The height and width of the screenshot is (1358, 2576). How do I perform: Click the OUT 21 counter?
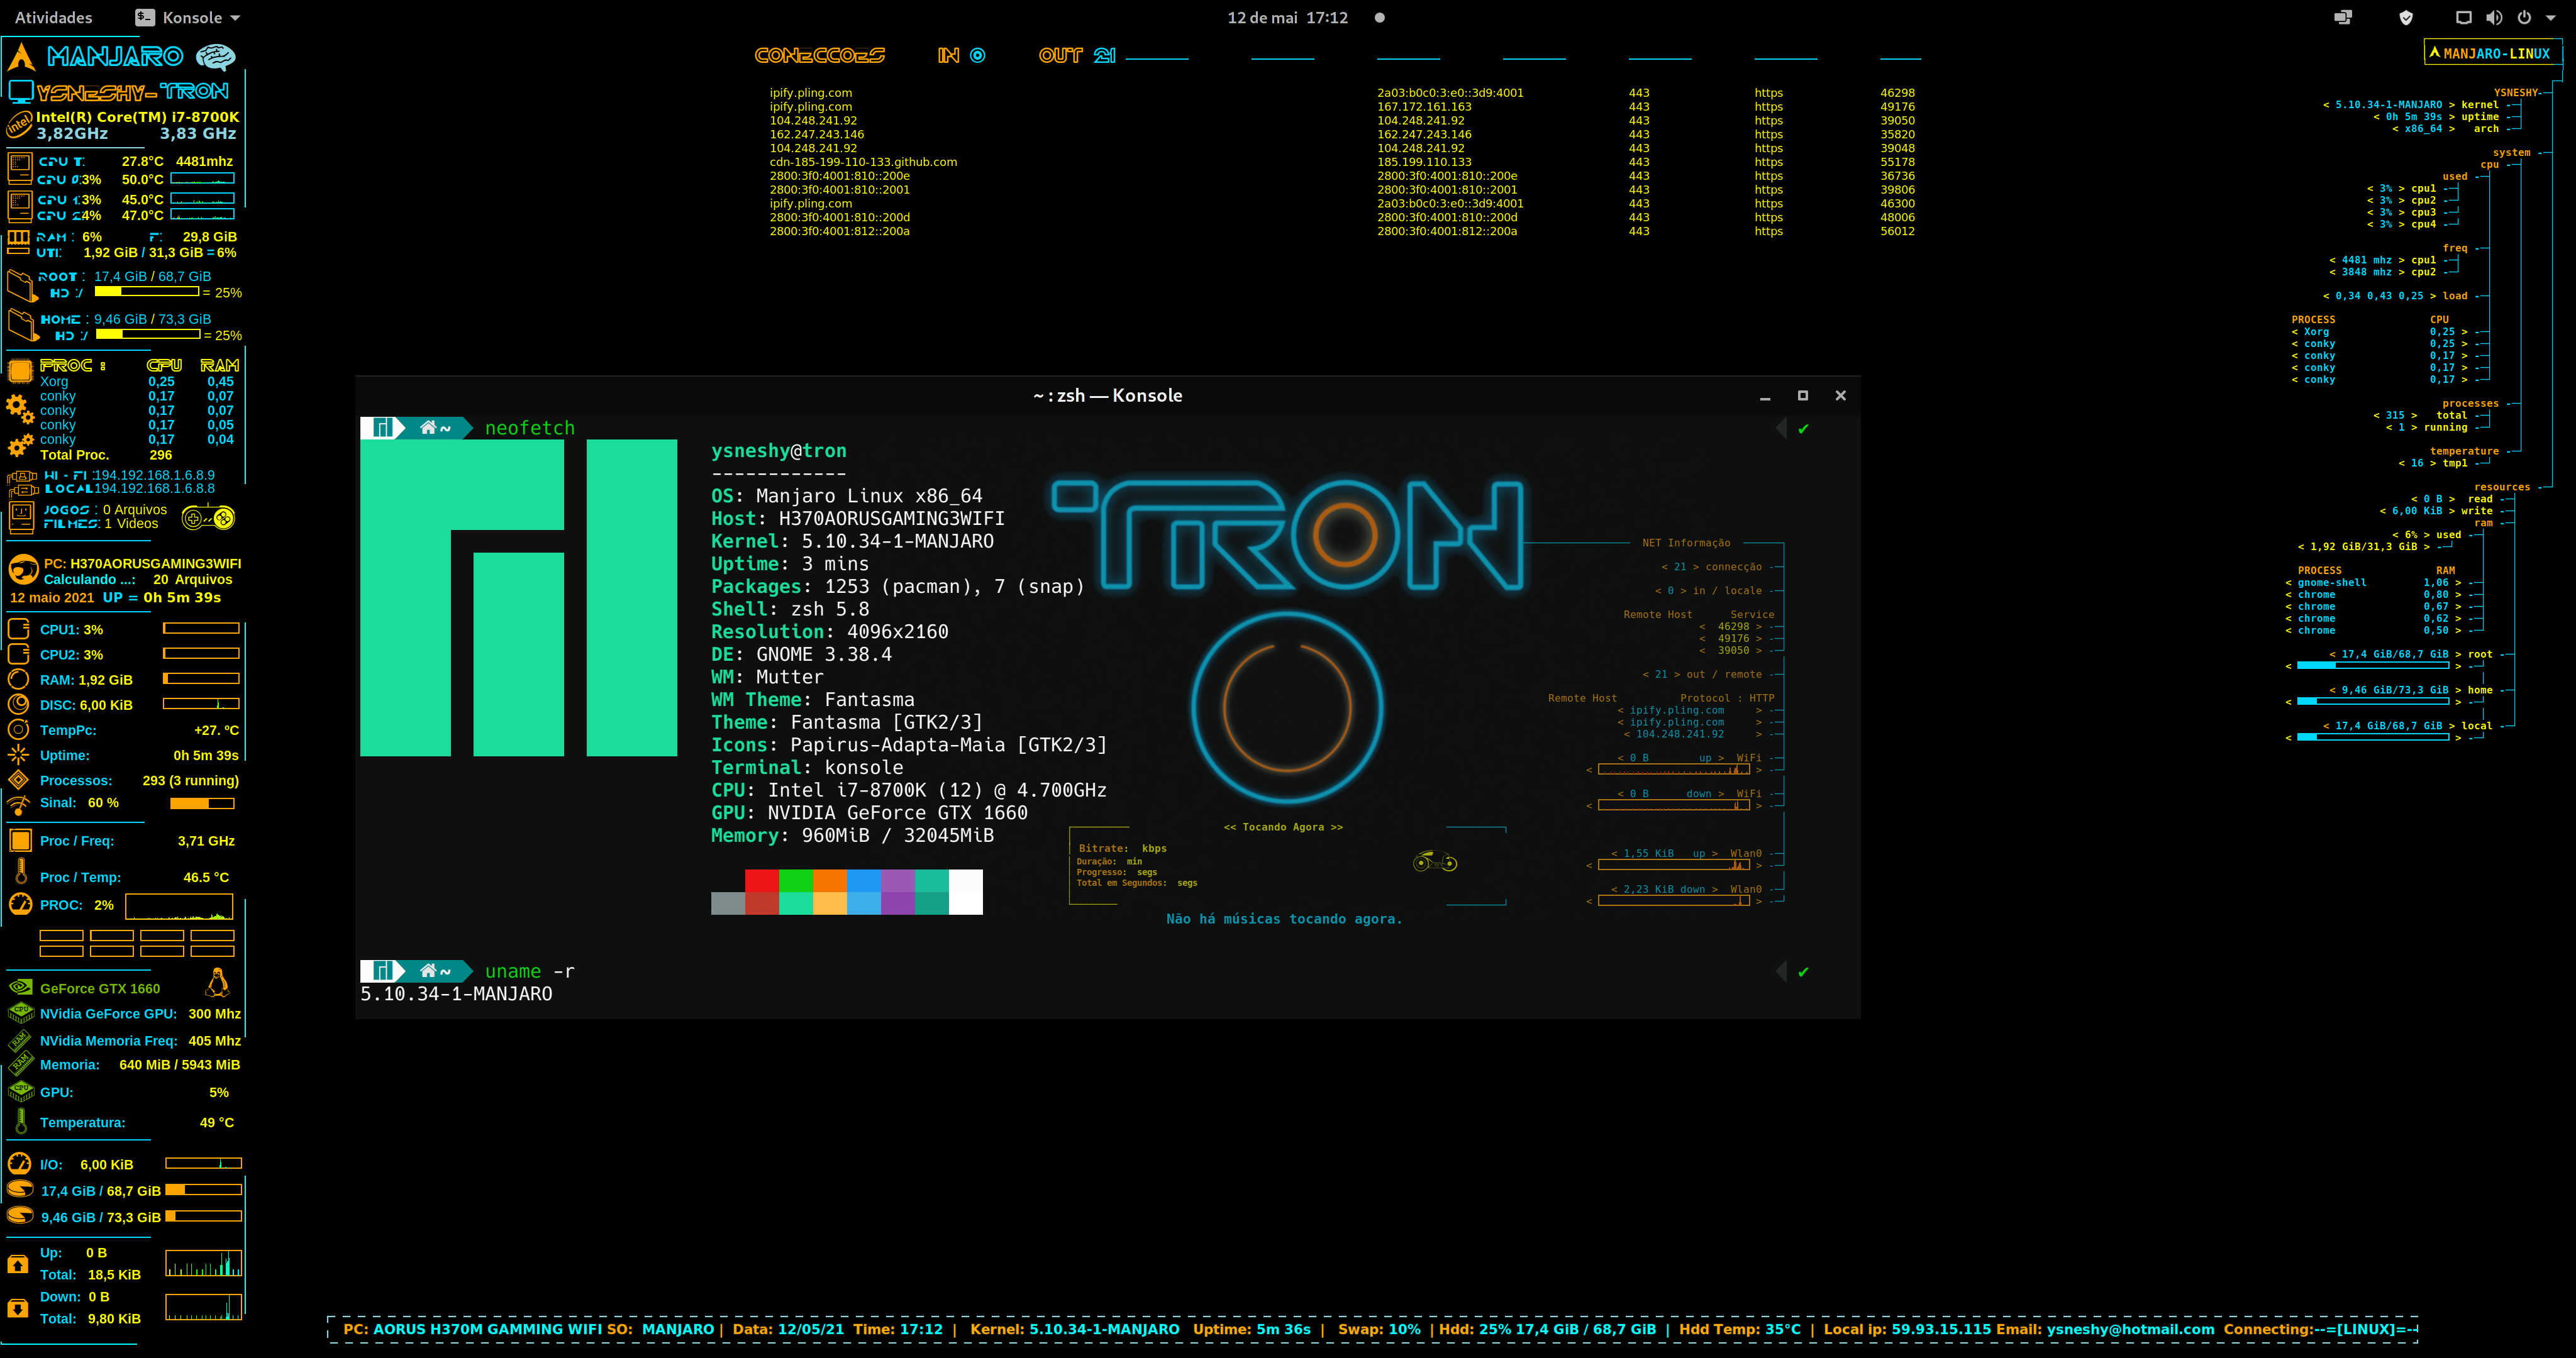click(1077, 55)
